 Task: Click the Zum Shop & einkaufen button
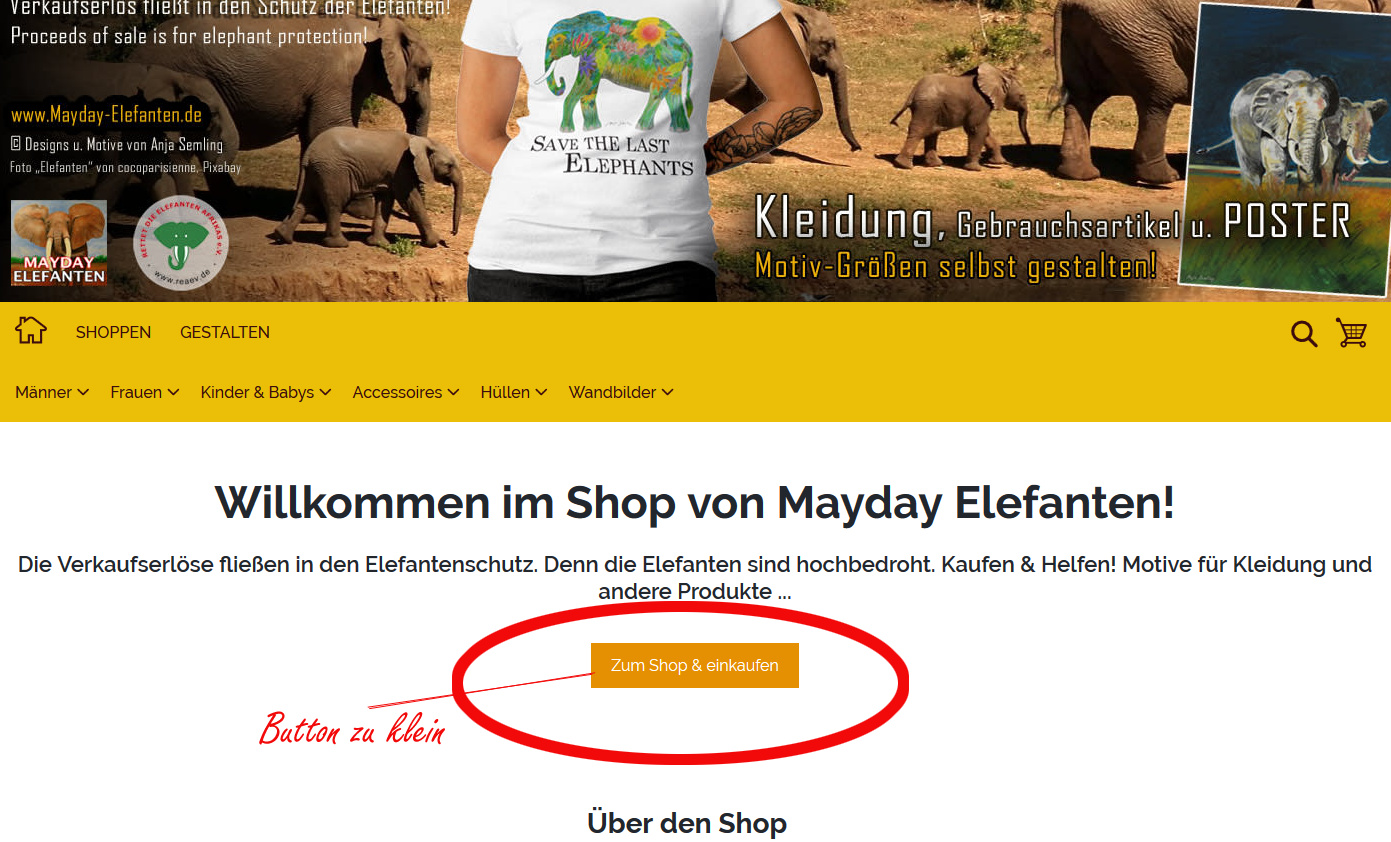click(x=695, y=665)
